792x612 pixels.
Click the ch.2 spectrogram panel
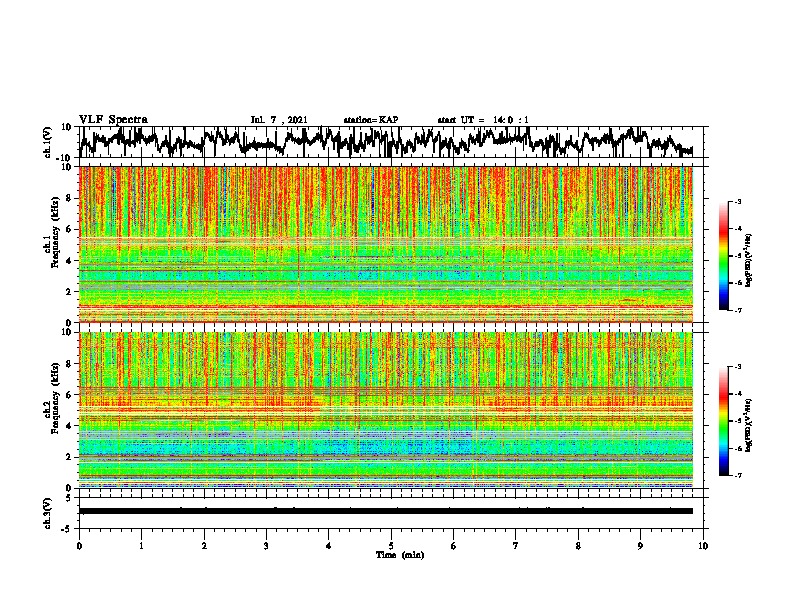[x=386, y=410]
